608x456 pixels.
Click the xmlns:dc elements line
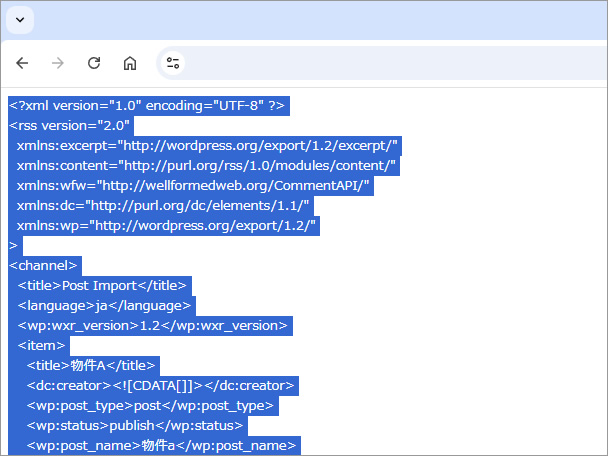[163, 206]
